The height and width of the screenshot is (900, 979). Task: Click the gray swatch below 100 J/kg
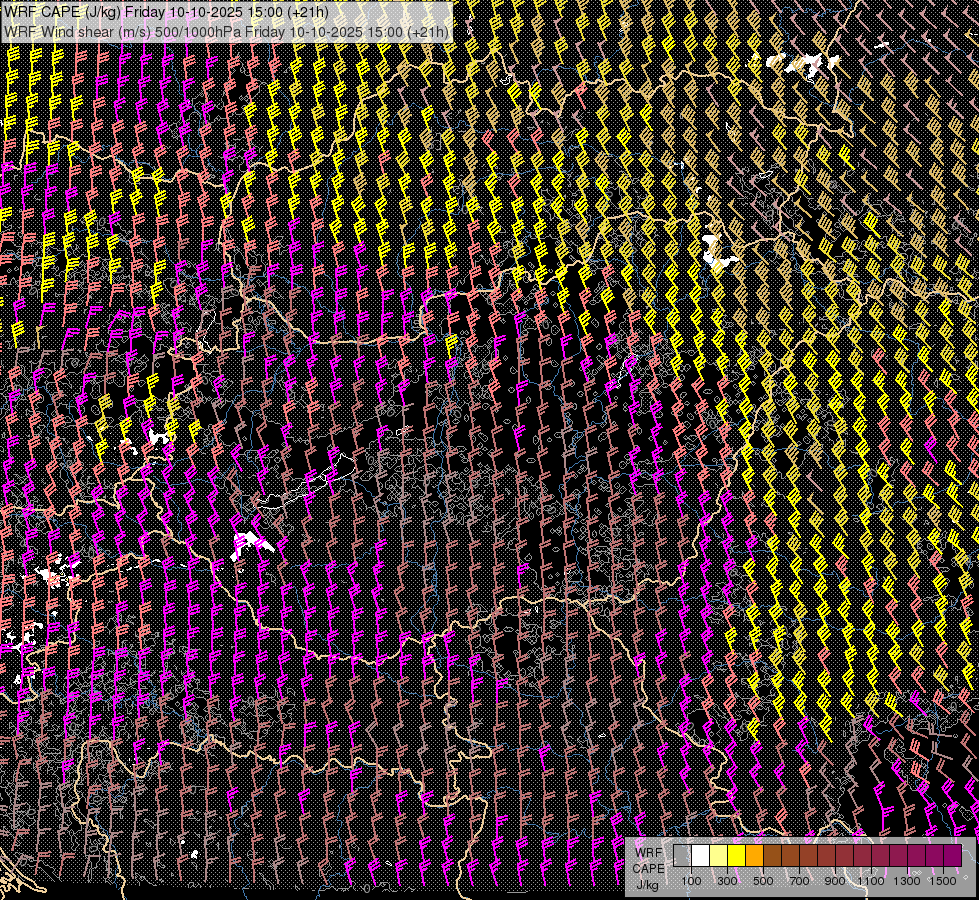[682, 855]
